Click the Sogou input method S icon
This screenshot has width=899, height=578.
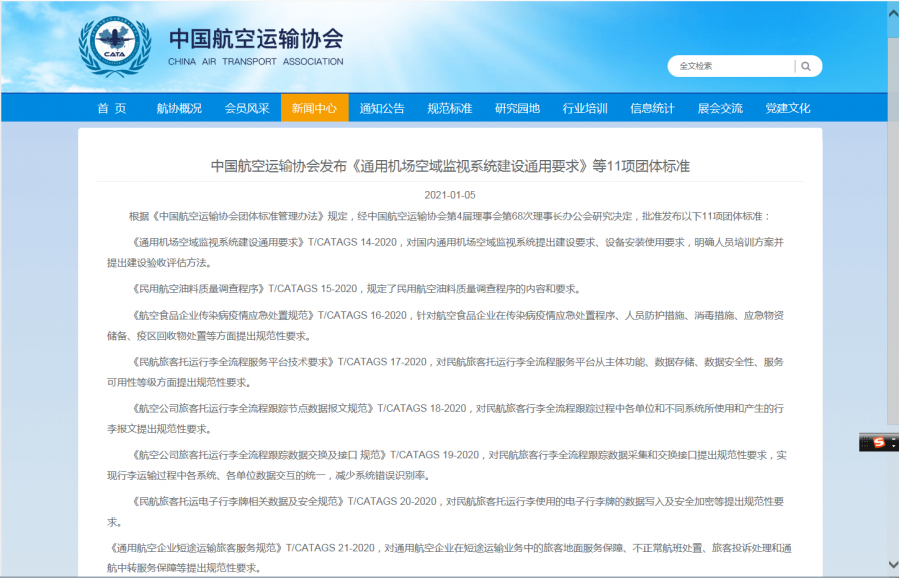pos(880,442)
